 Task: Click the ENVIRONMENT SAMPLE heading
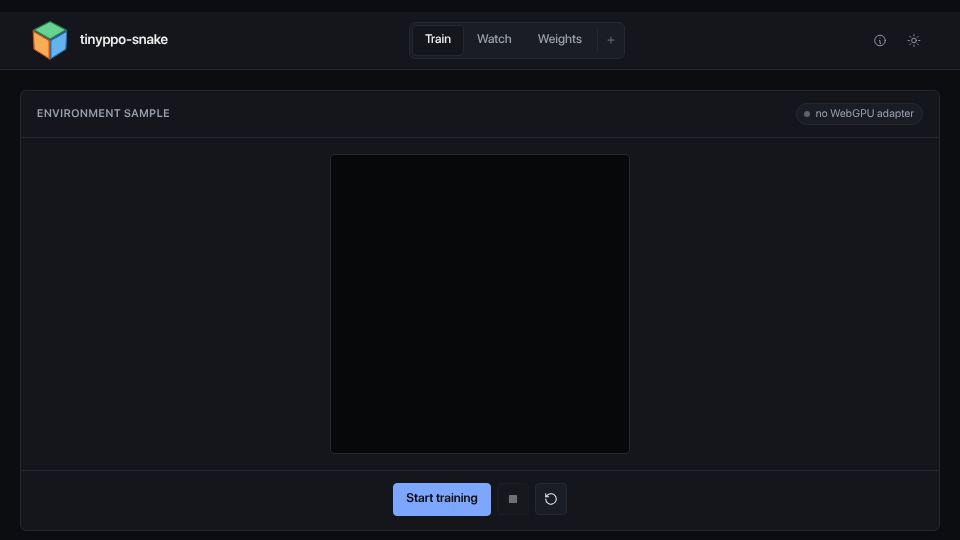click(103, 113)
